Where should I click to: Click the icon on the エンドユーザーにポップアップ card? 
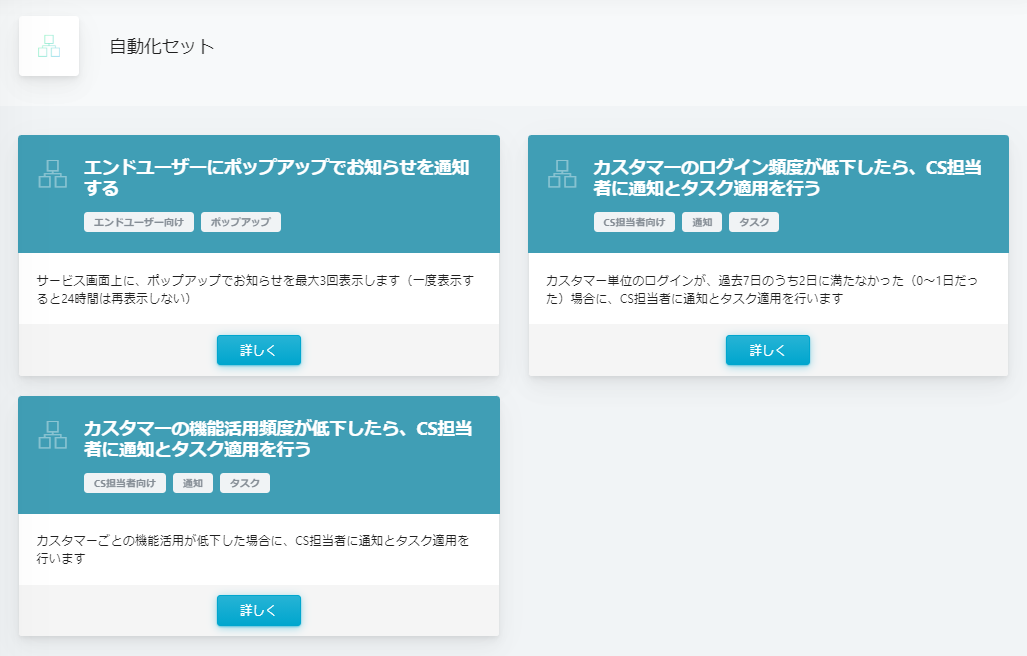click(x=52, y=174)
